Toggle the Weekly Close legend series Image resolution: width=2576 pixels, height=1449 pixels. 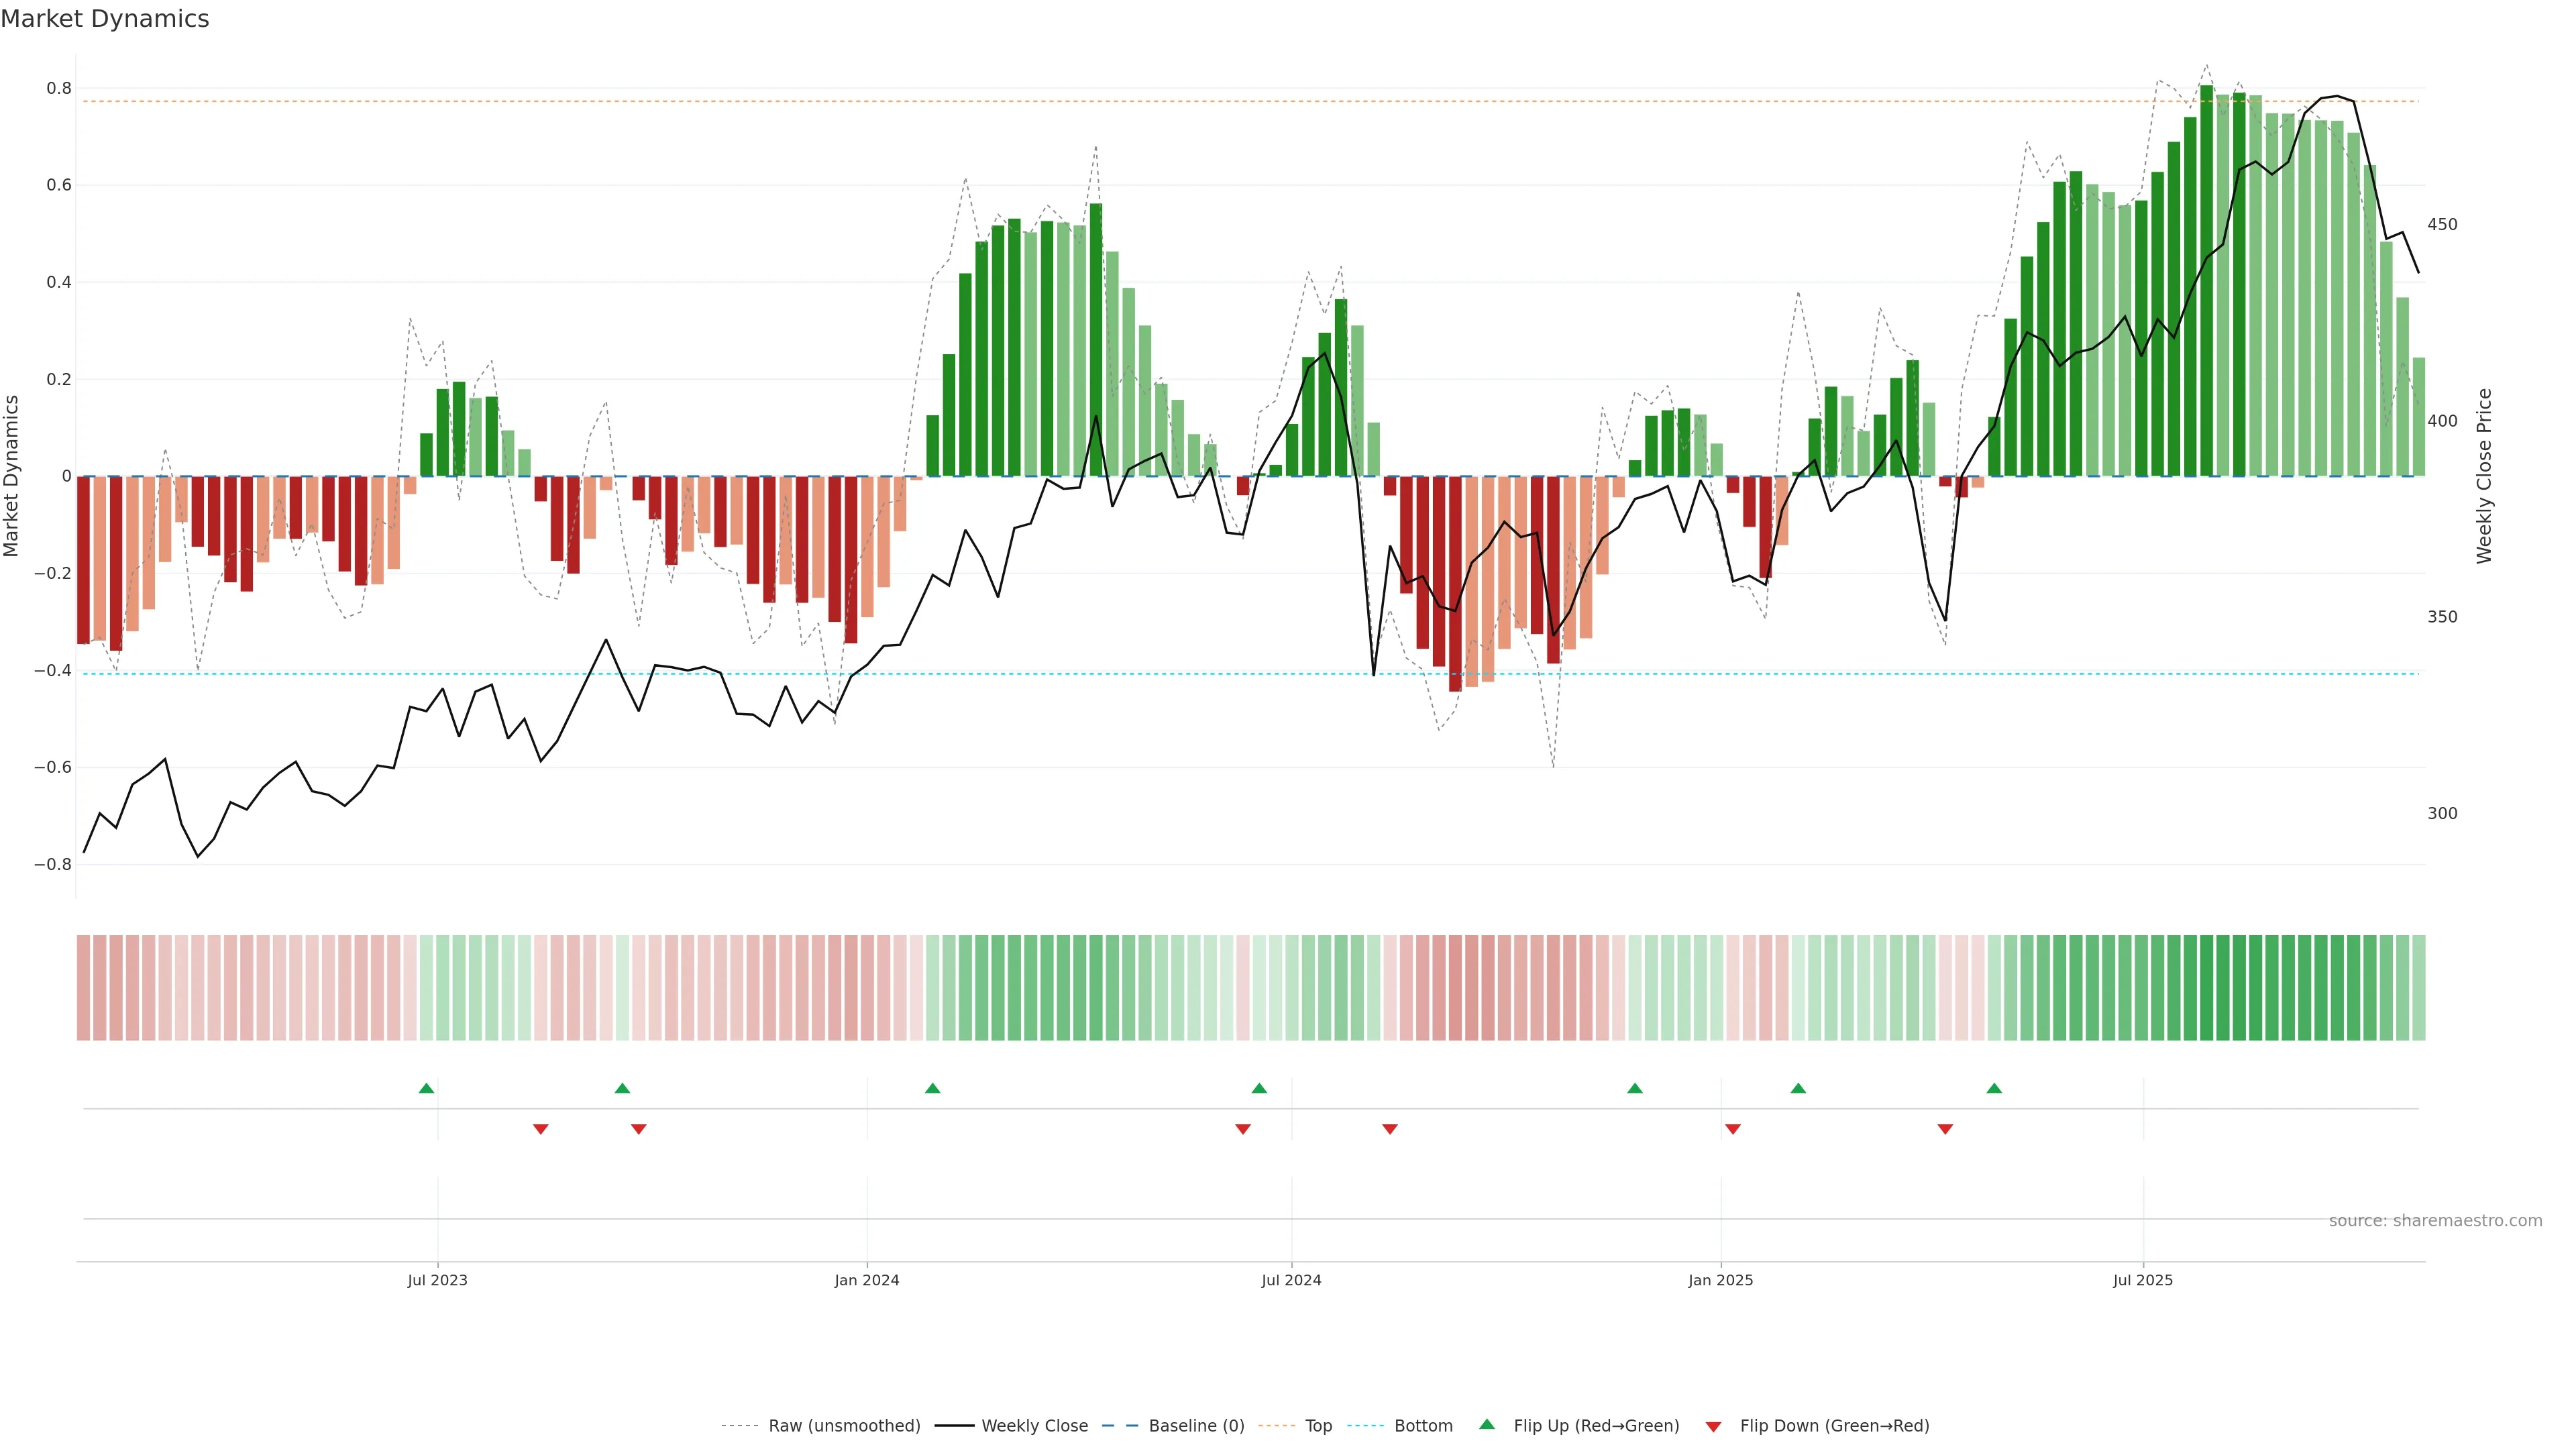tap(1034, 1426)
